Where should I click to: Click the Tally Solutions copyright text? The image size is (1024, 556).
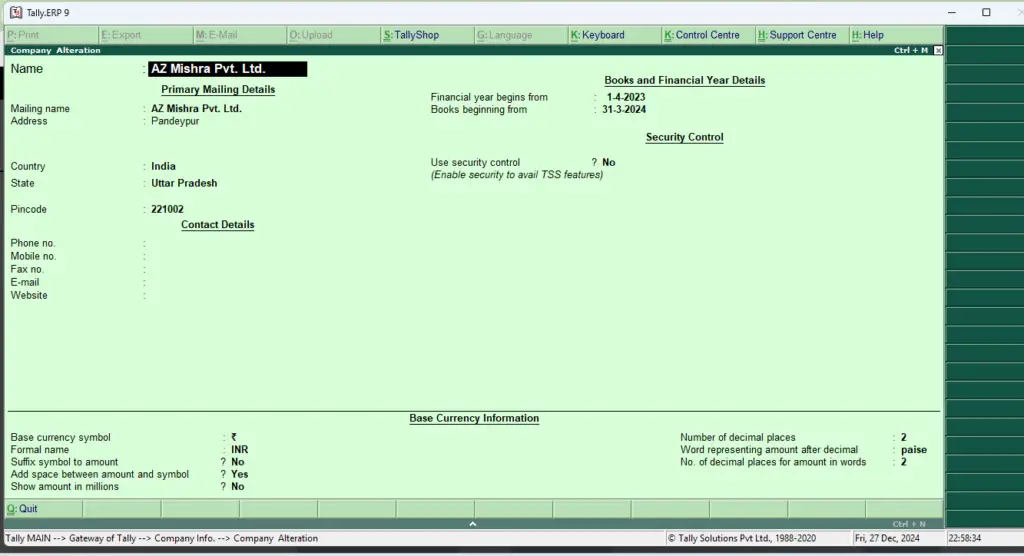click(x=741, y=539)
